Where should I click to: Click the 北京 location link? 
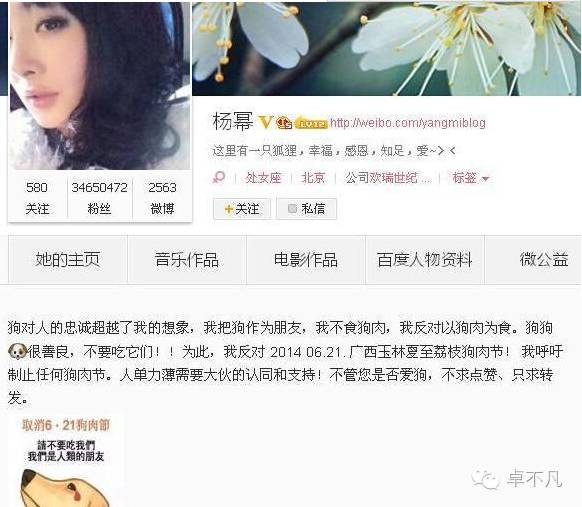pos(313,178)
